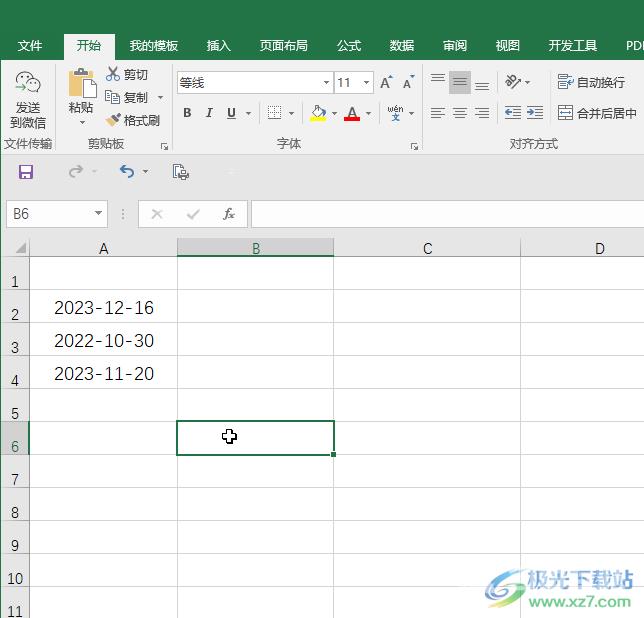Screen dimensions: 644x618
Task: Open the font group dialog launcher
Action: pyautogui.click(x=414, y=146)
